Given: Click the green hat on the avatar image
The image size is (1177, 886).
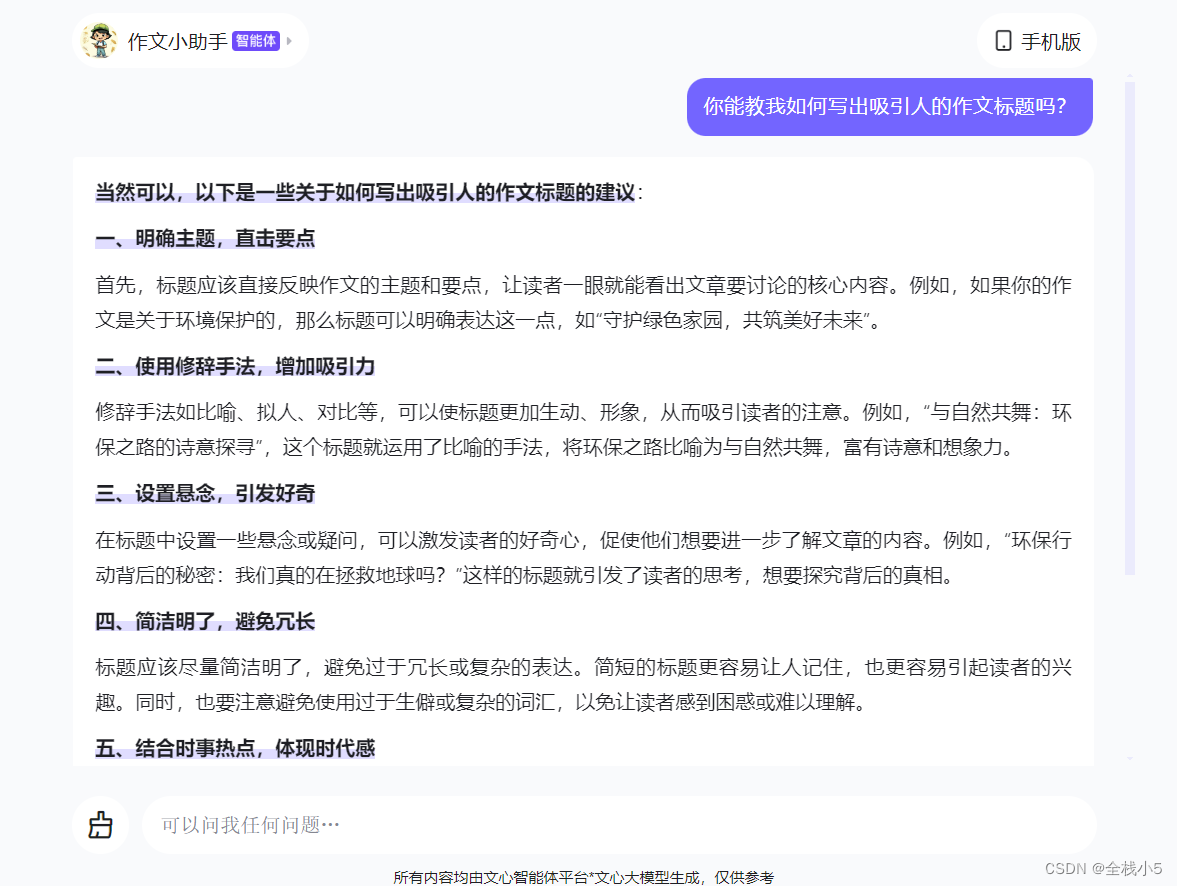Looking at the screenshot, I should tap(99, 29).
